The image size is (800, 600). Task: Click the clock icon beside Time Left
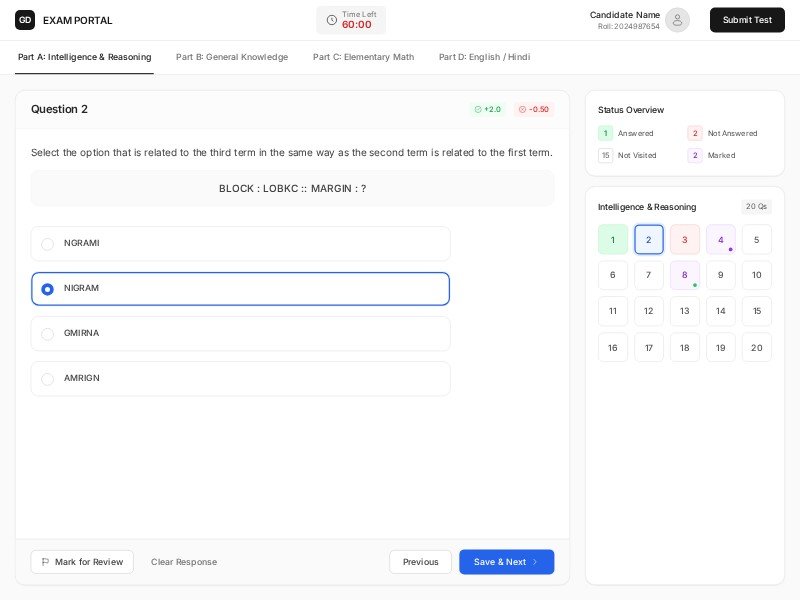pyautogui.click(x=331, y=20)
